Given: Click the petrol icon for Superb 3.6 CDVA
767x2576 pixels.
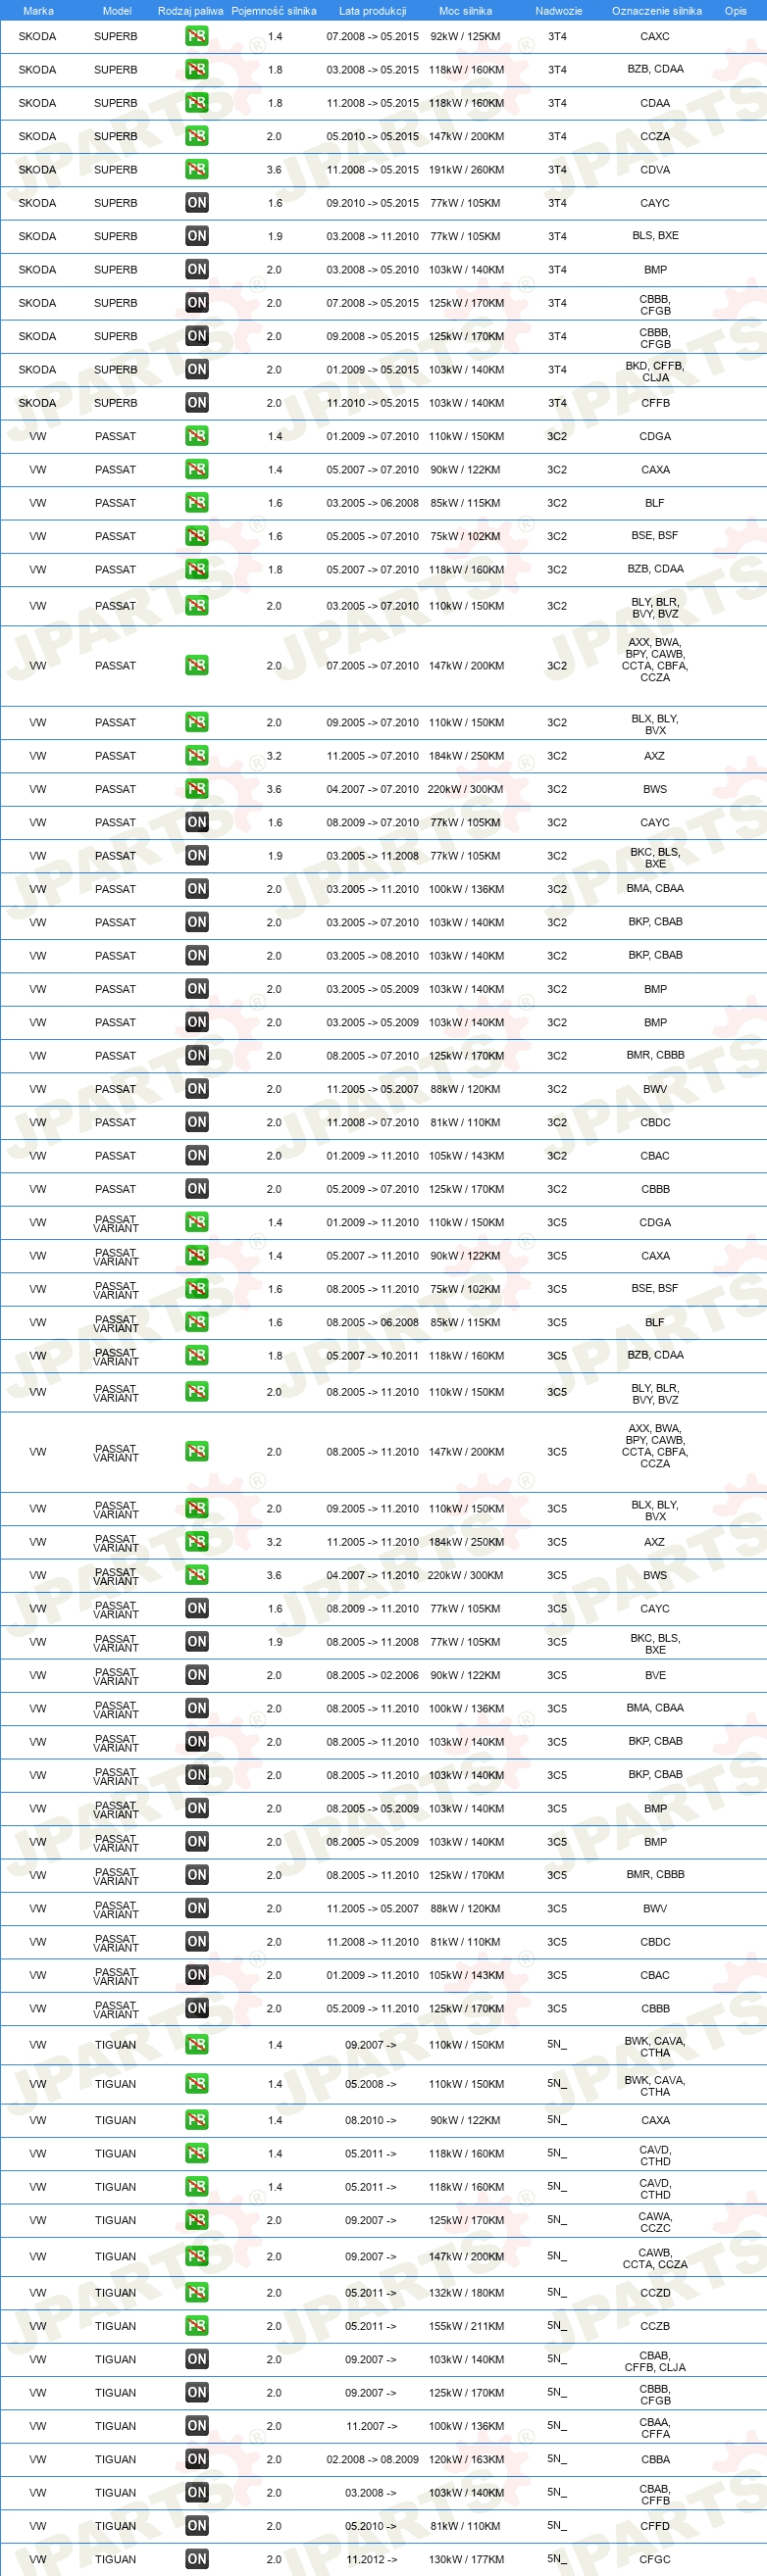Looking at the screenshot, I should coord(197,169).
